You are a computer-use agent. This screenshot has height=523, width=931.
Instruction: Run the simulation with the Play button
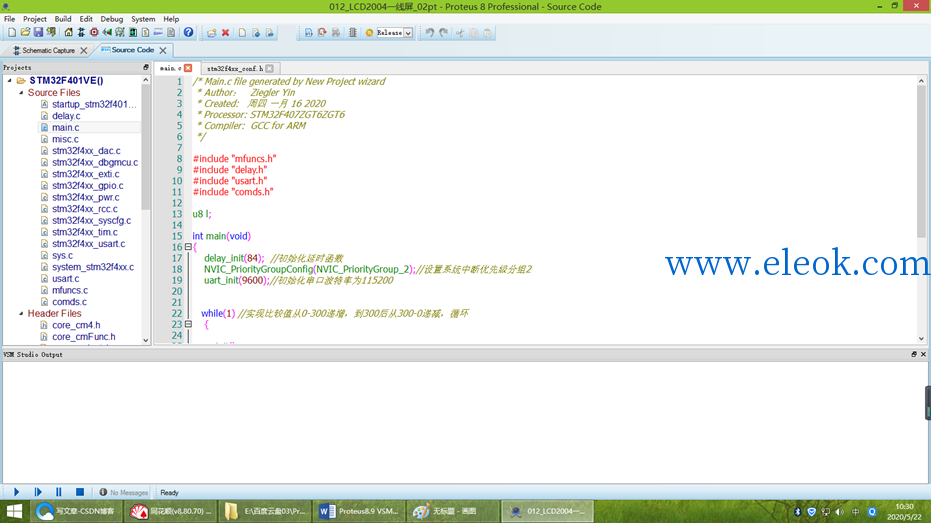click(17, 492)
